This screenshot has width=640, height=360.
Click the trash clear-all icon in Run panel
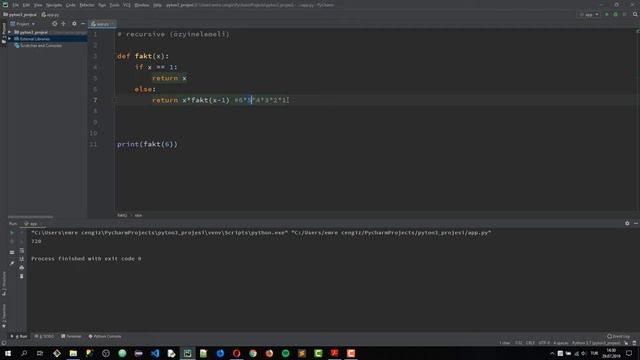(x=22, y=276)
